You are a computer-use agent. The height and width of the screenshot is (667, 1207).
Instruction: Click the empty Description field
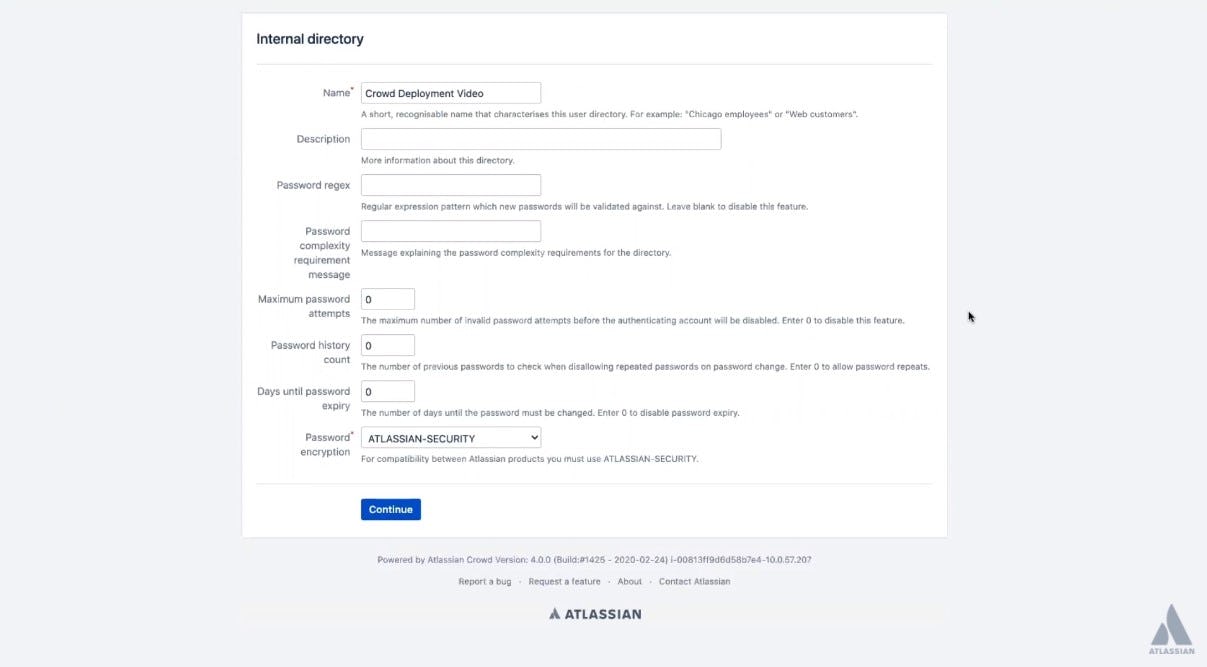540,138
